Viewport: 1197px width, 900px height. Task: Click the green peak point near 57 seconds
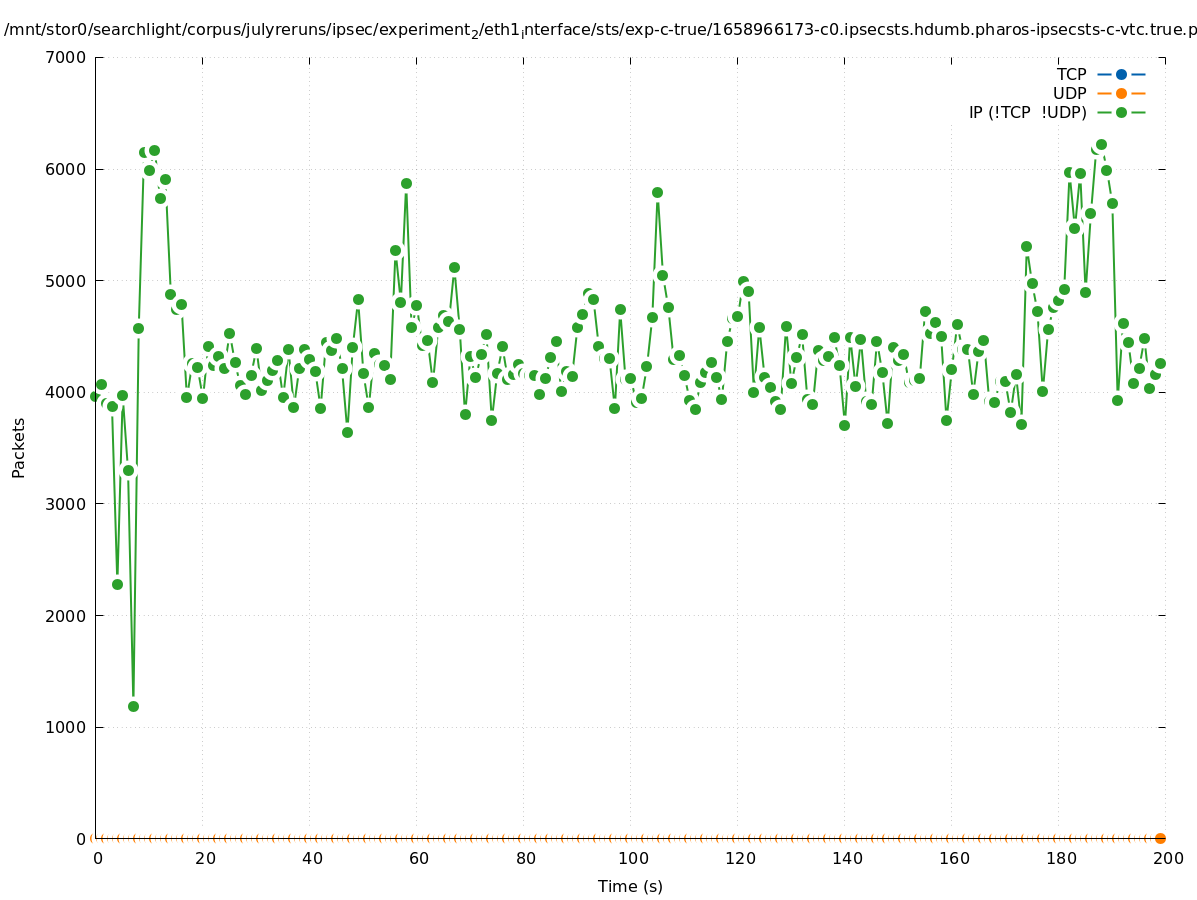pyautogui.click(x=406, y=183)
